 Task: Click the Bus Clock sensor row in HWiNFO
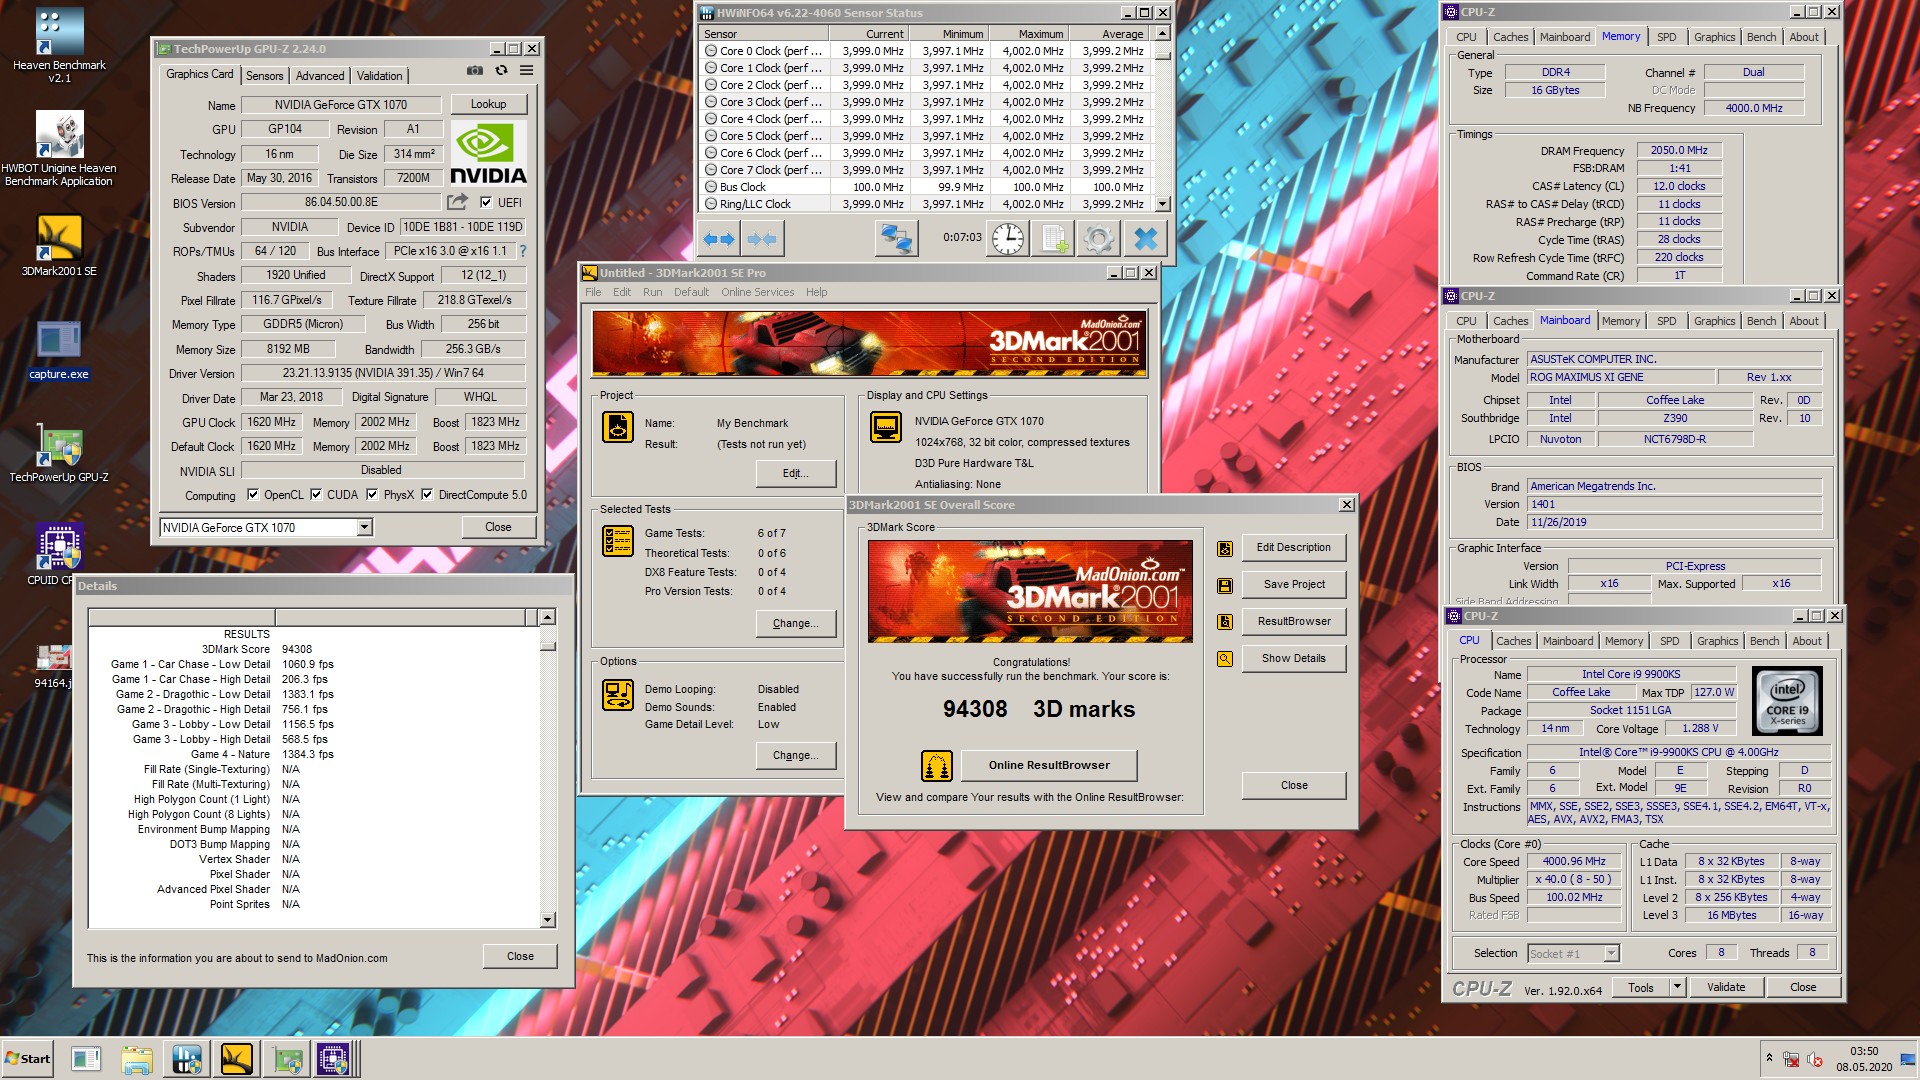coord(926,187)
